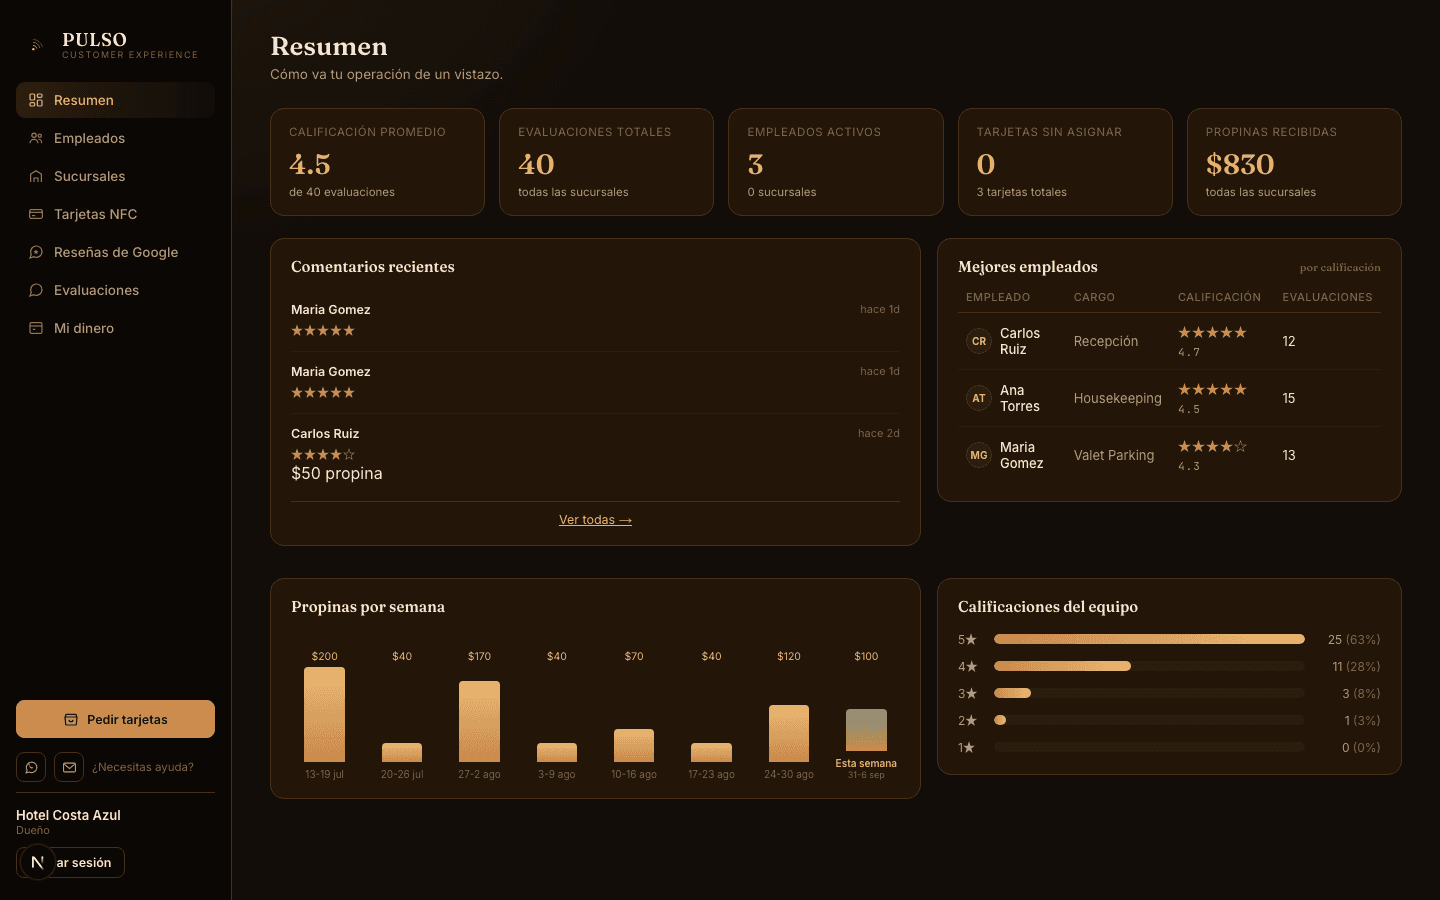Click the ¿Necesitas ayuda? text
Viewport: 1440px width, 900px height.
click(143, 767)
